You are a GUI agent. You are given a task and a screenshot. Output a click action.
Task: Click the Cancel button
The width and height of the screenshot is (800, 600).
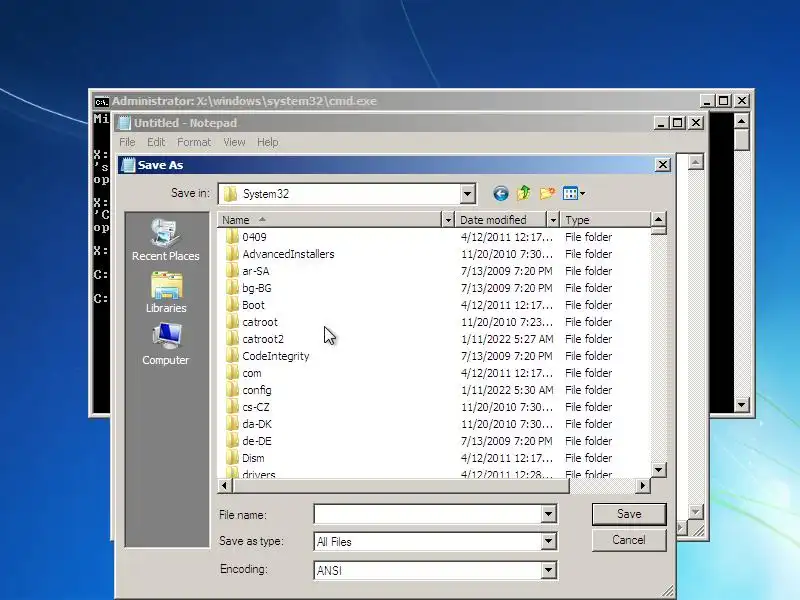click(x=629, y=540)
